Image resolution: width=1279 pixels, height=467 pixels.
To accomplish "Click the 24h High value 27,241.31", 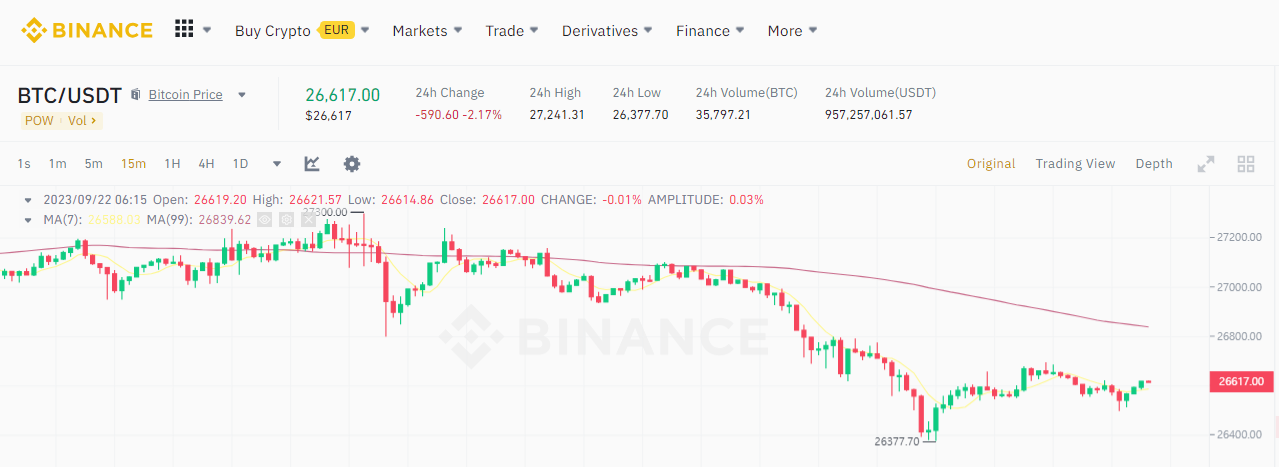I will coord(557,115).
